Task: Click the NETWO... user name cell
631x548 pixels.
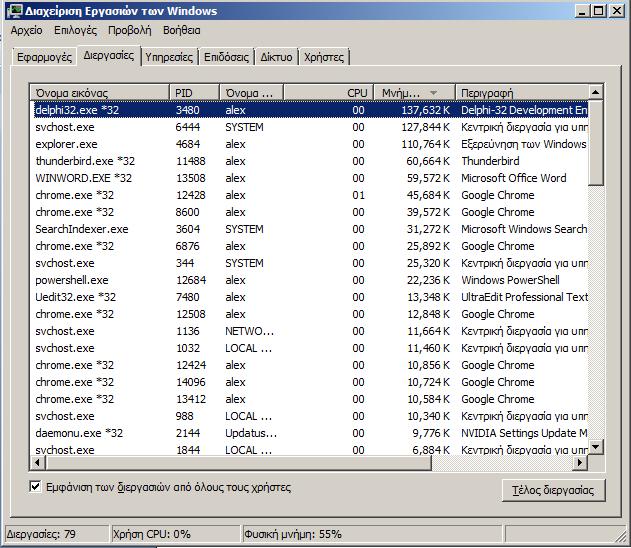Action: coord(249,331)
